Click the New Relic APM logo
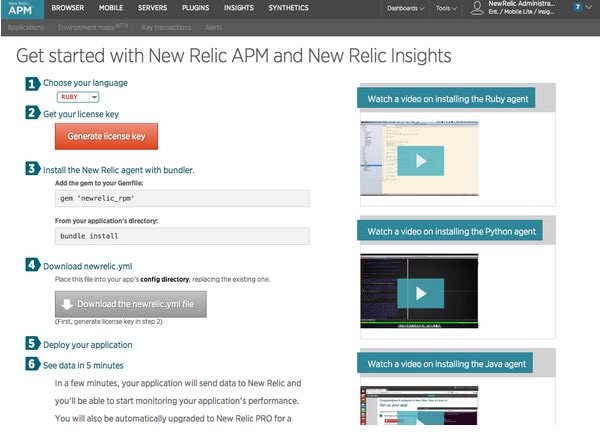The image size is (600, 440). [23, 9]
